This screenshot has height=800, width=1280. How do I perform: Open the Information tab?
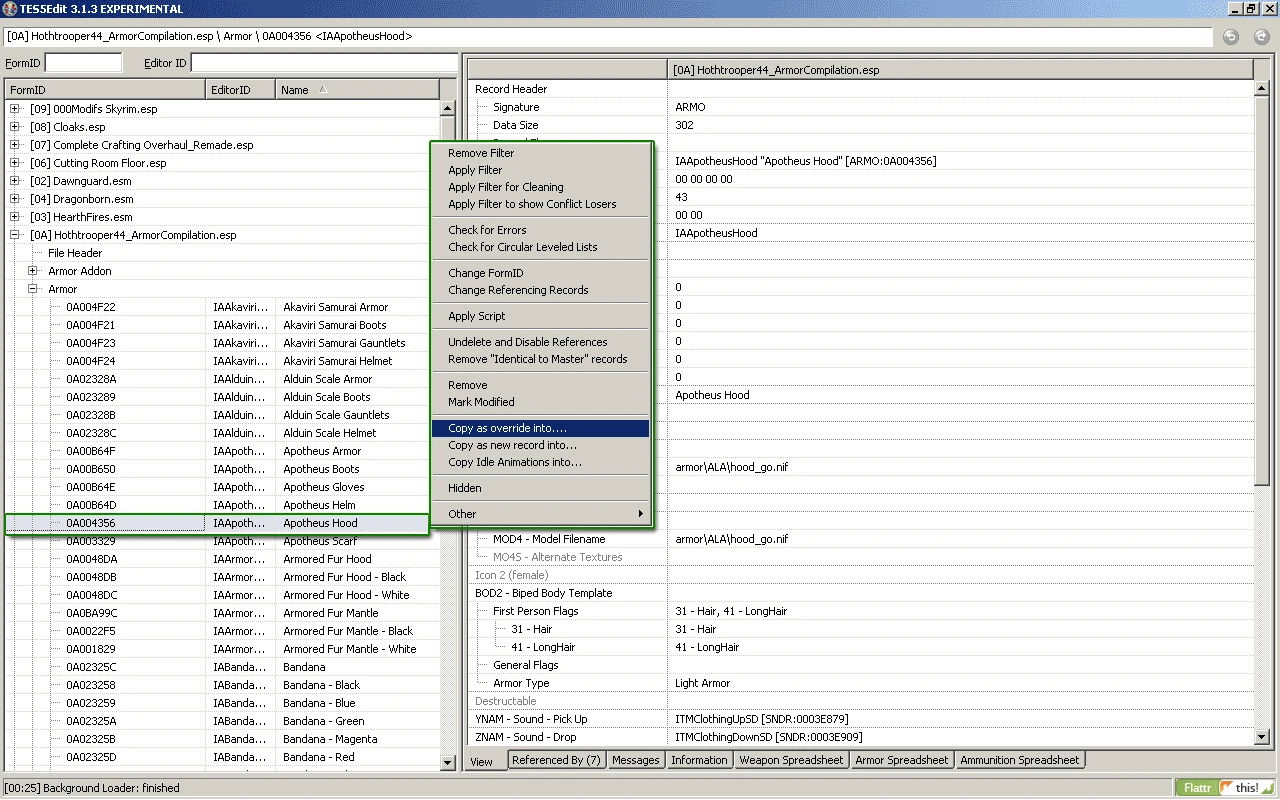coord(699,760)
